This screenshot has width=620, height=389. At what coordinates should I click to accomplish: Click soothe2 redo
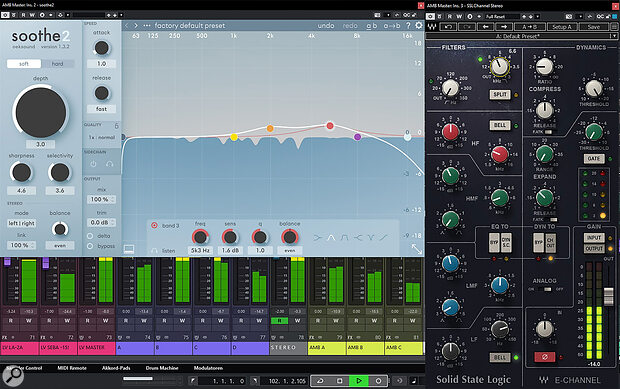pyautogui.click(x=350, y=25)
